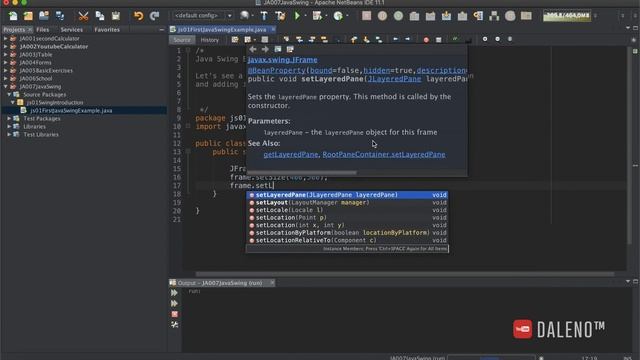Expand the JA001secondCalculator project
This screenshot has width=640, height=360.
pos(5,38)
